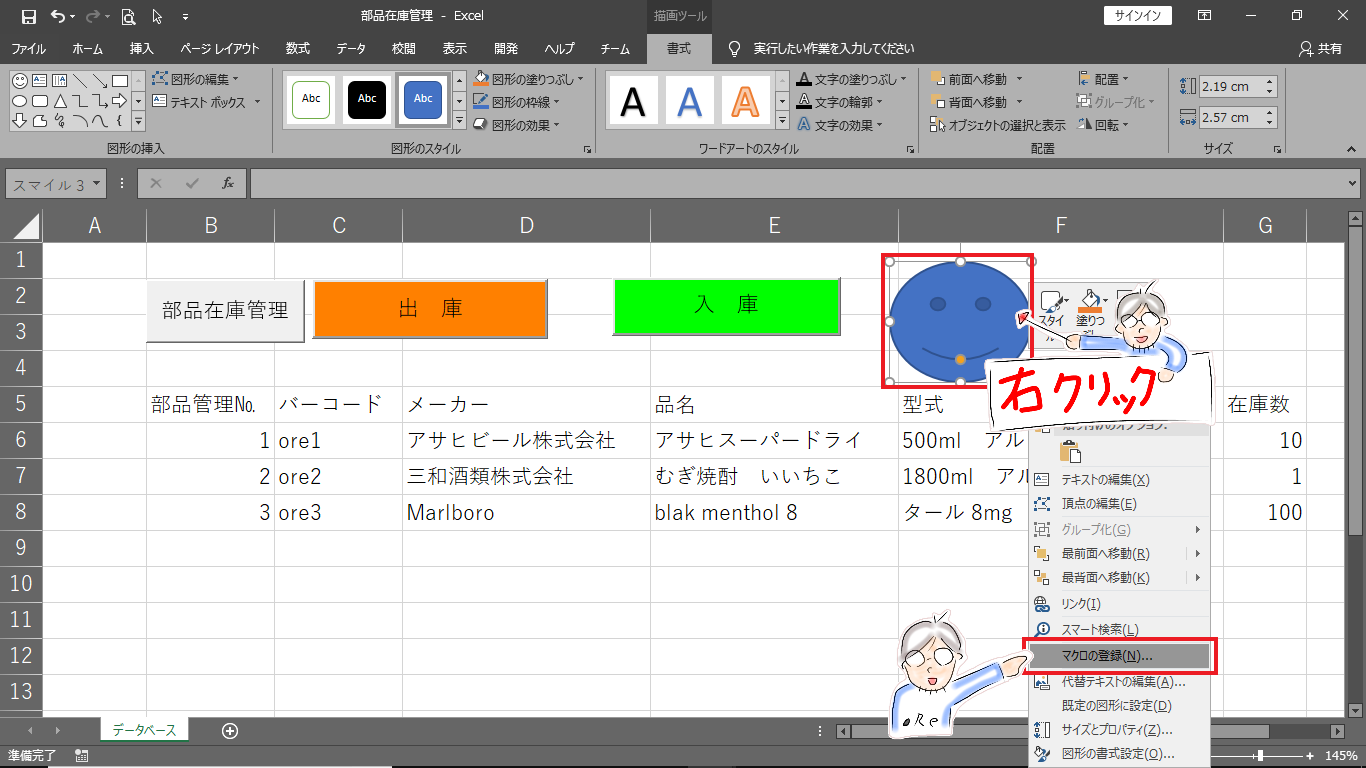Click the 入庫 green button
This screenshot has width=1366, height=768.
[x=727, y=306]
